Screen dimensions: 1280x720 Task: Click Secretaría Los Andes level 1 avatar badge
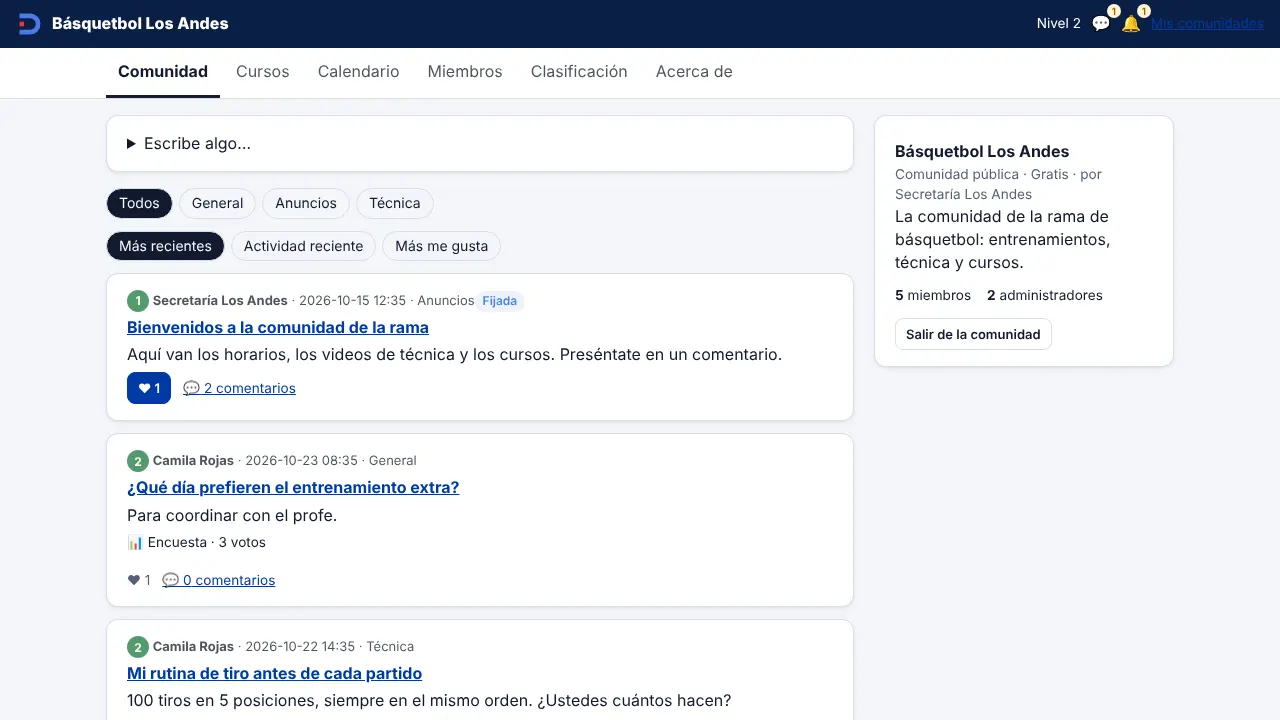pyautogui.click(x=138, y=301)
